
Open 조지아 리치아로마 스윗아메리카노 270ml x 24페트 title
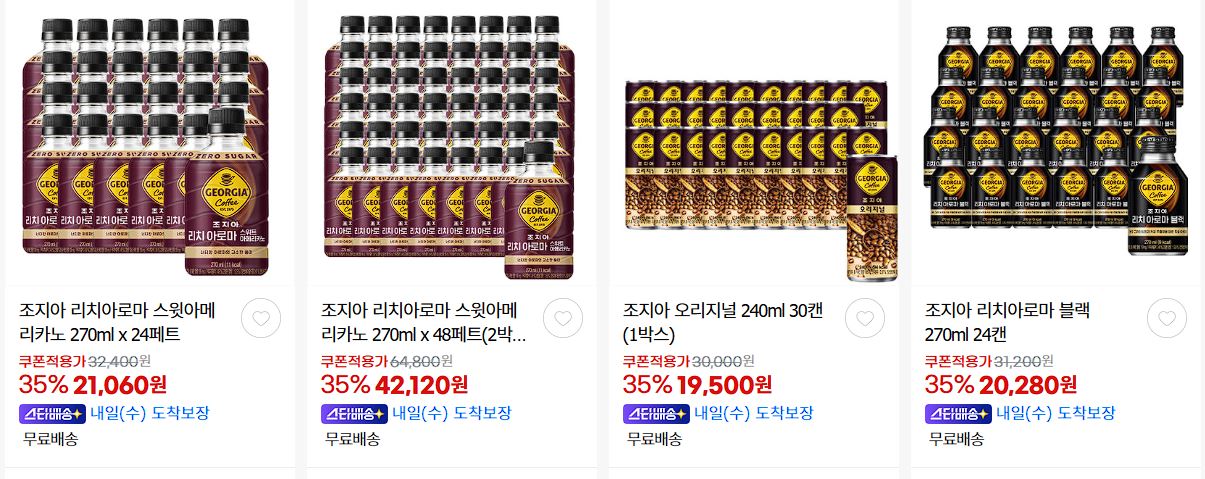[x=120, y=321]
